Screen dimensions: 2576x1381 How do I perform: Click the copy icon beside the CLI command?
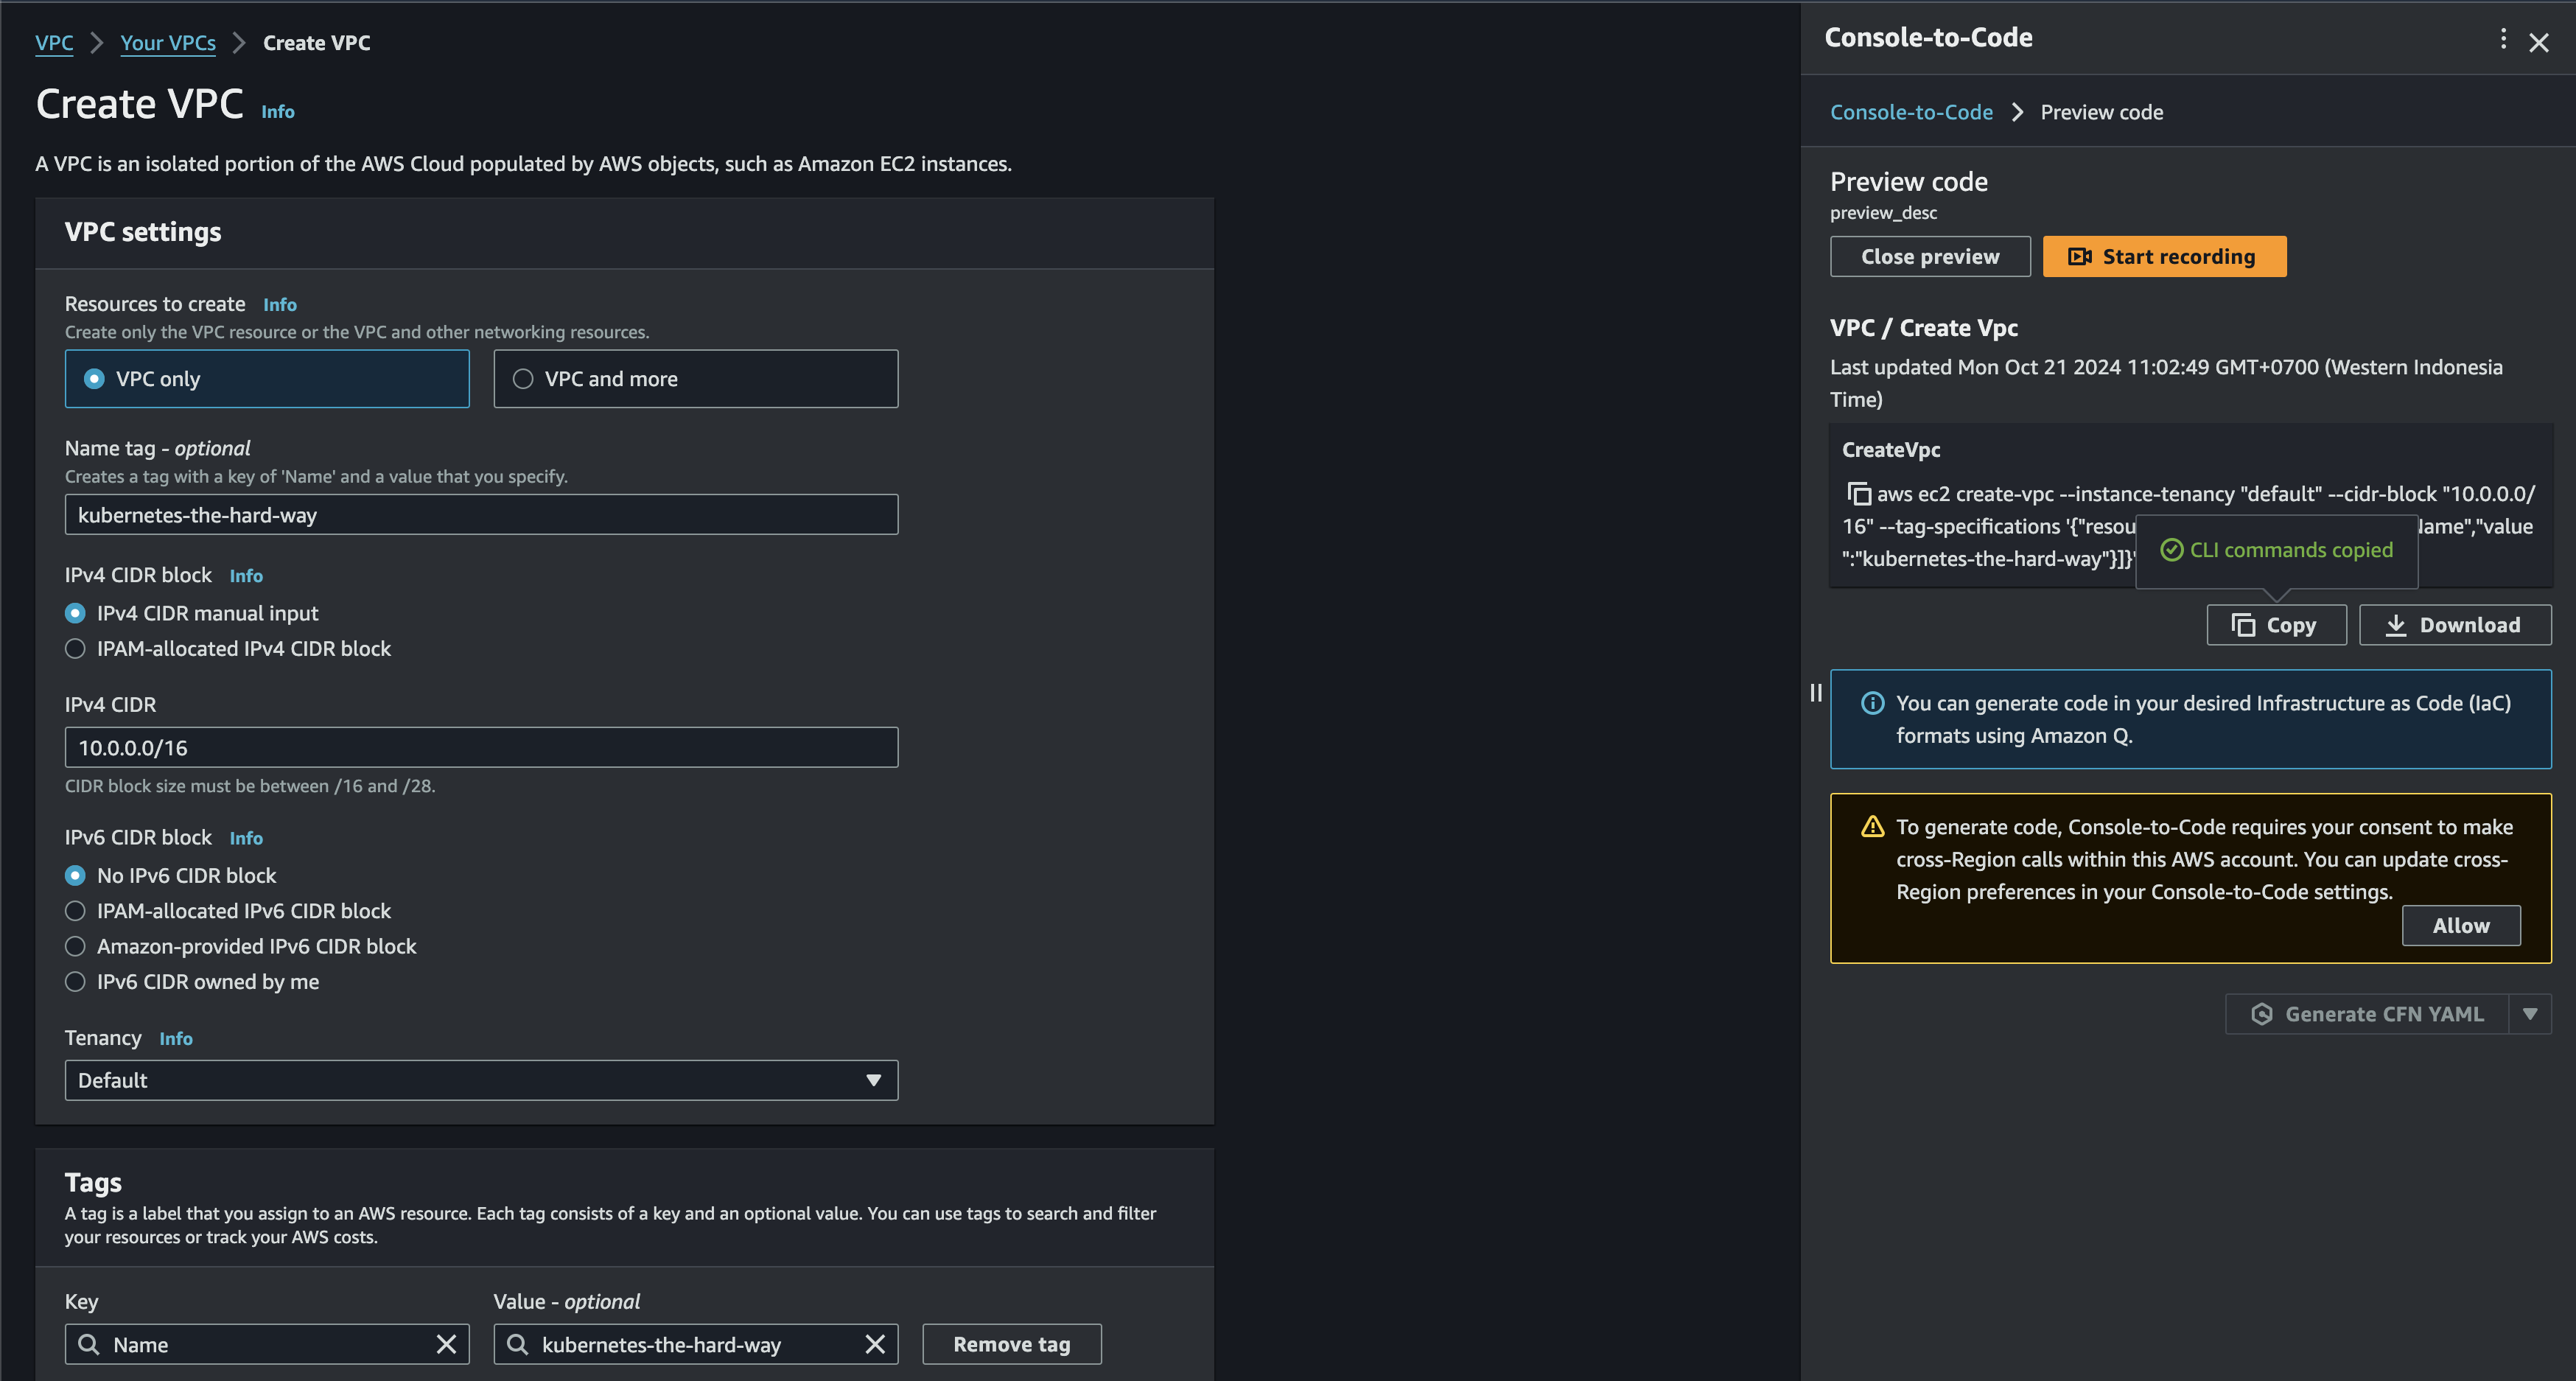[x=1859, y=494]
